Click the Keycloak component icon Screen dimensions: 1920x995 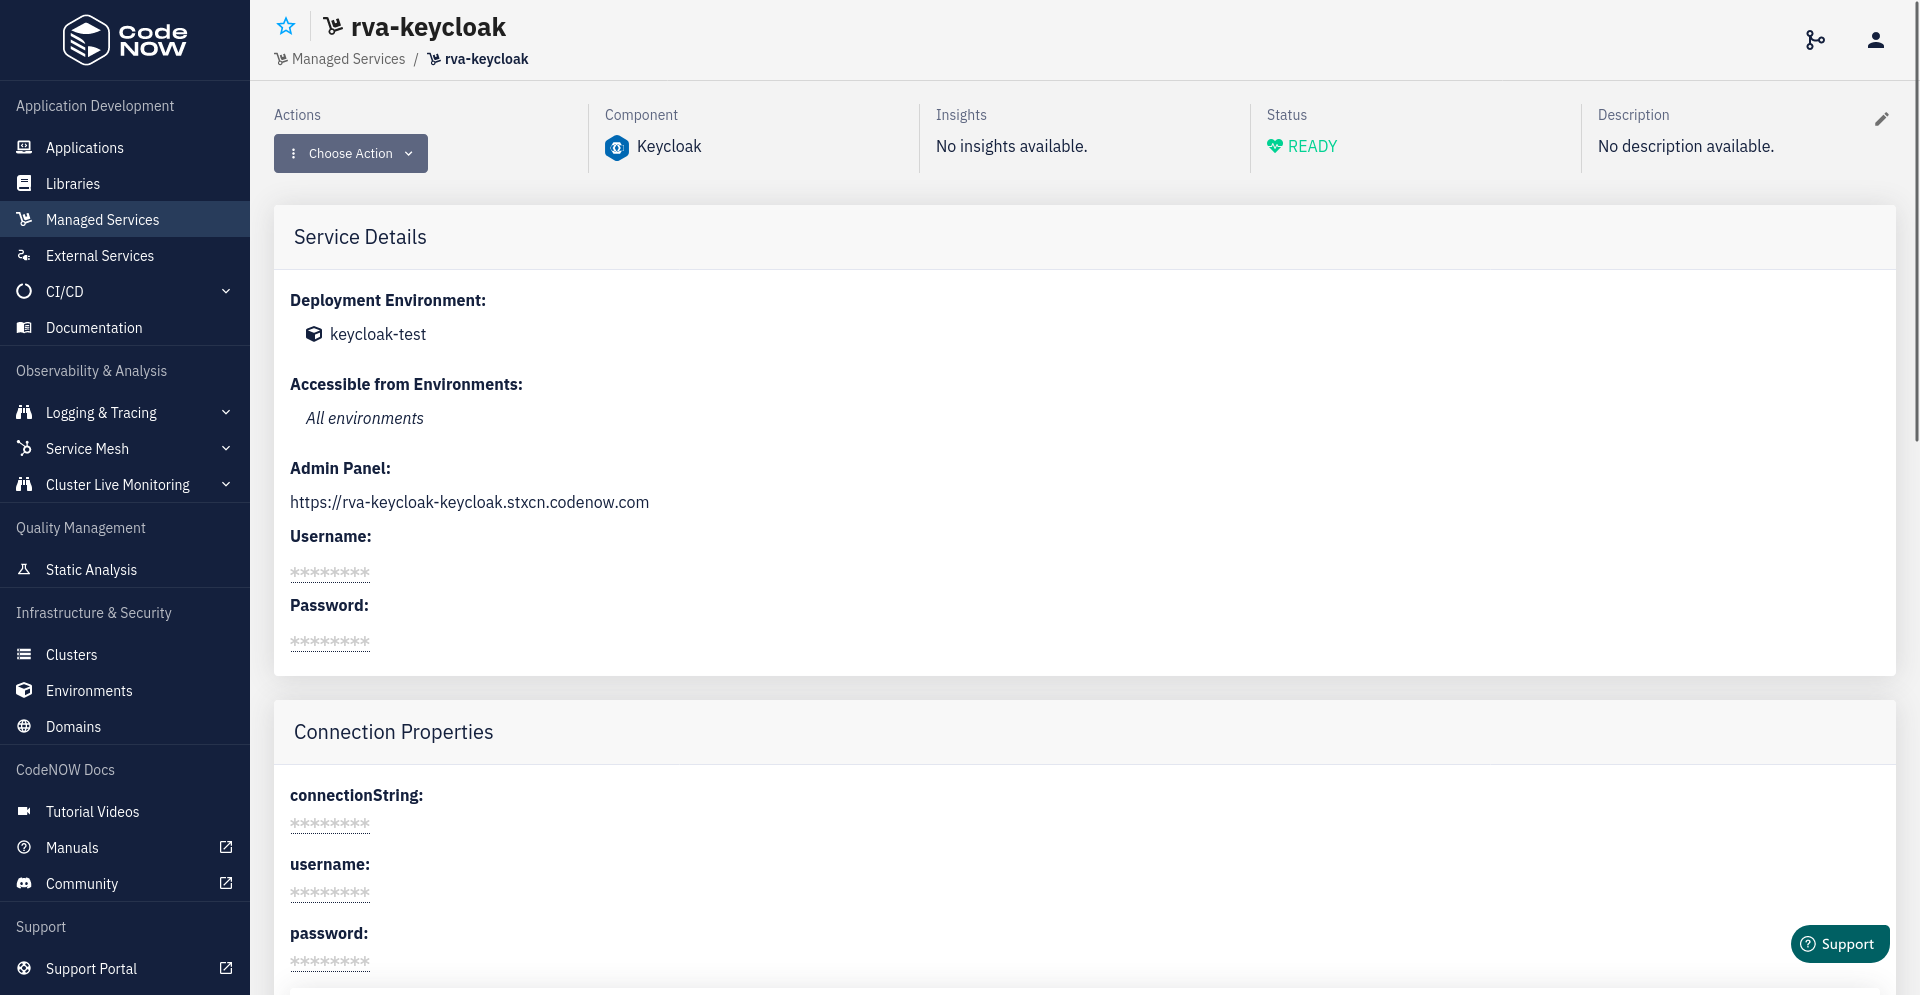click(617, 148)
